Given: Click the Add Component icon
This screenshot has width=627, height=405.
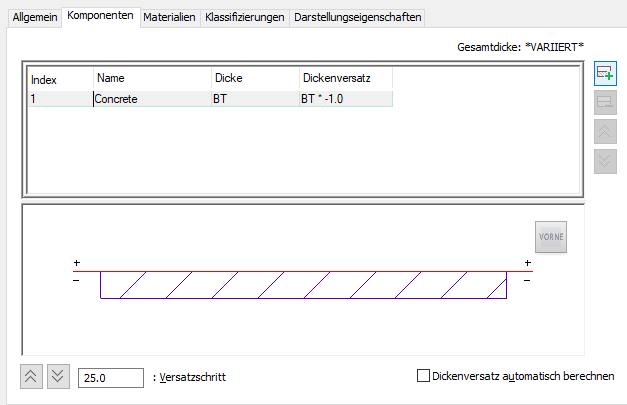Looking at the screenshot, I should (x=605, y=74).
